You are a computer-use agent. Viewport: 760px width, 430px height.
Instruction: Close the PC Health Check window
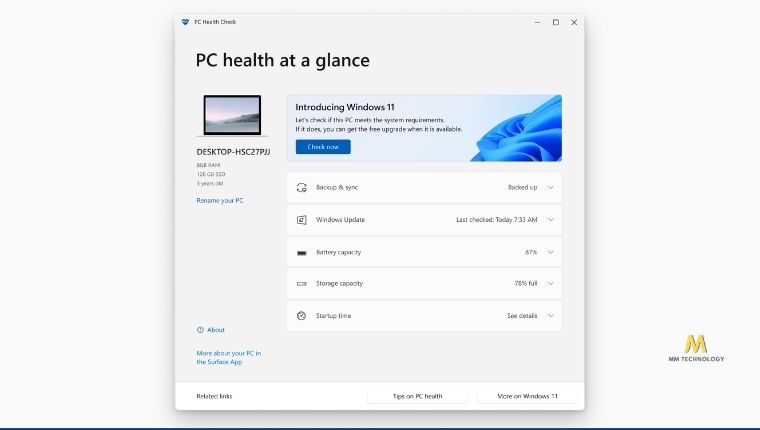(574, 22)
